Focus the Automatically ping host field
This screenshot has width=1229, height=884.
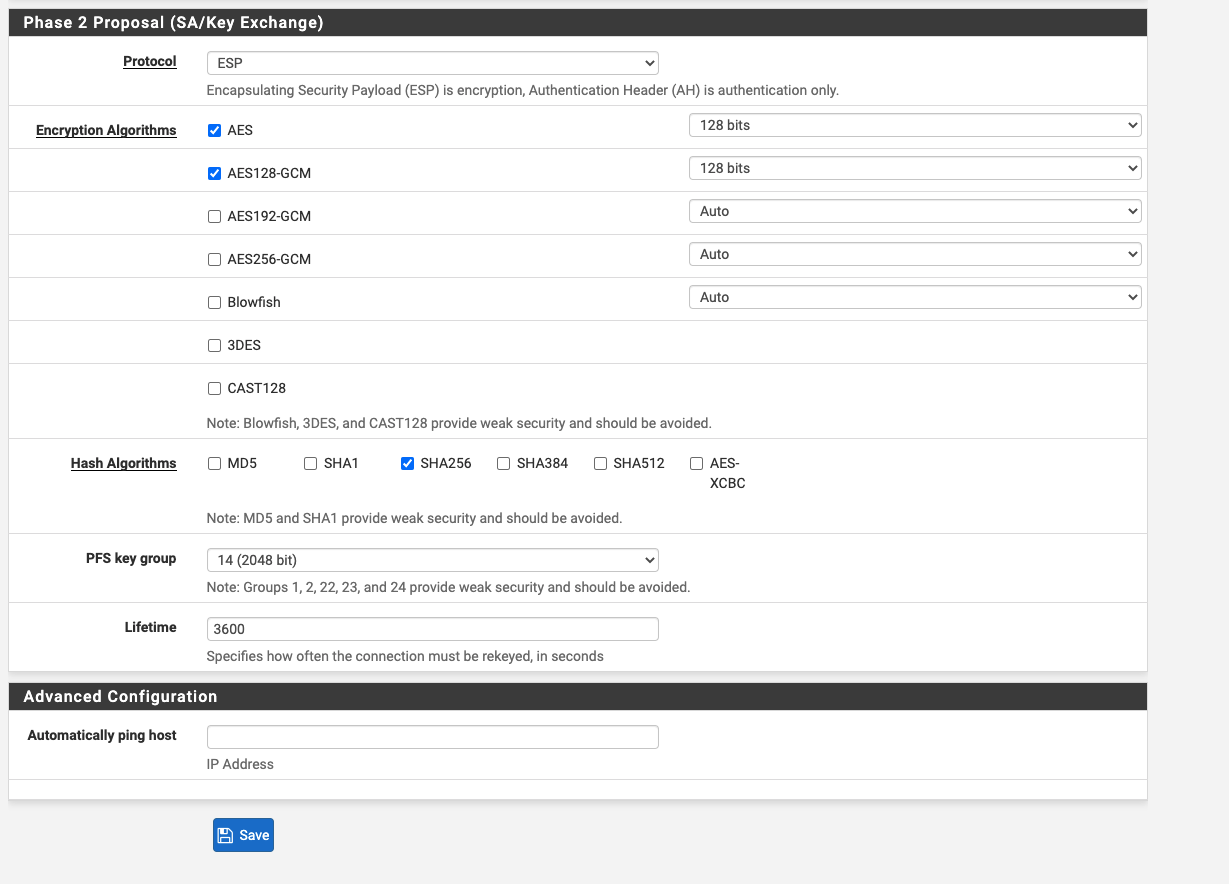click(x=432, y=737)
